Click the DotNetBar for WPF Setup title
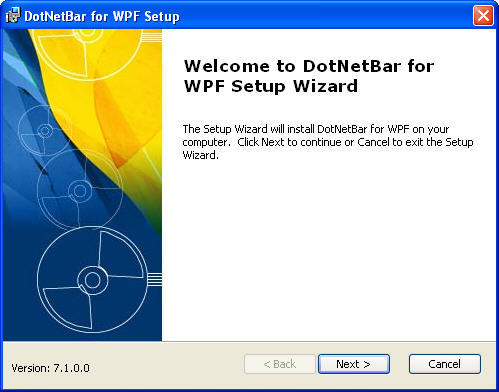 [x=102, y=16]
